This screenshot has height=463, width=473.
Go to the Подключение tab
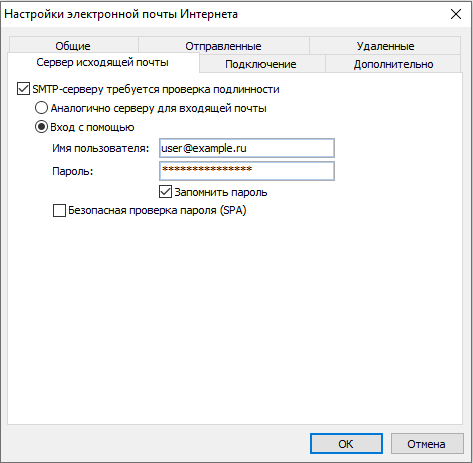point(261,64)
